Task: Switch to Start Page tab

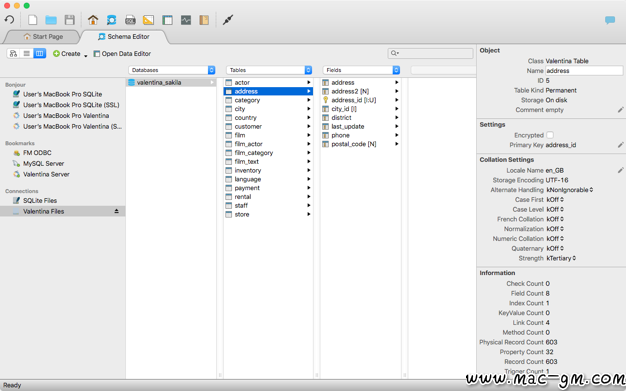Action: 43,36
